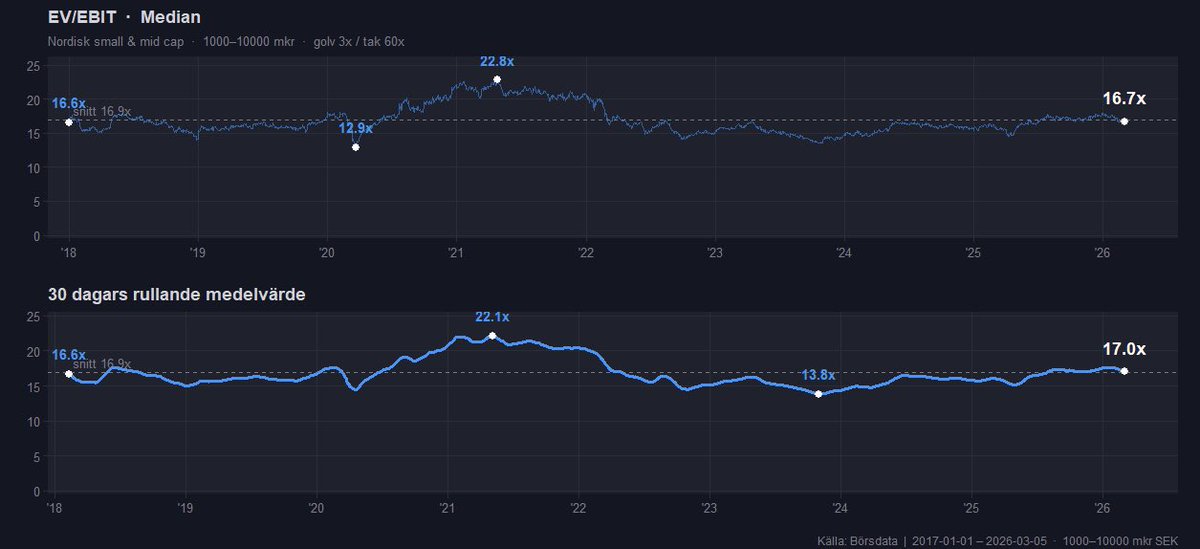Screen dimensions: 1200x549
Task: Click "golv 3x / tak 60x" in the subtitle
Action: pyautogui.click(x=359, y=43)
